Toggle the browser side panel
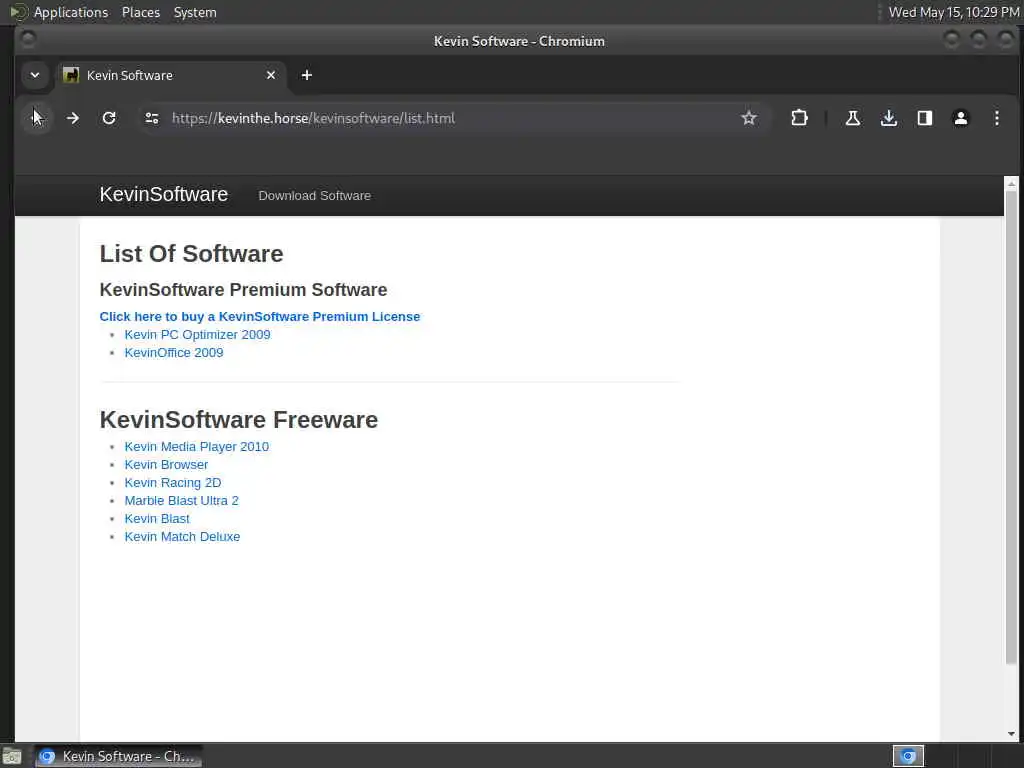 click(x=925, y=118)
